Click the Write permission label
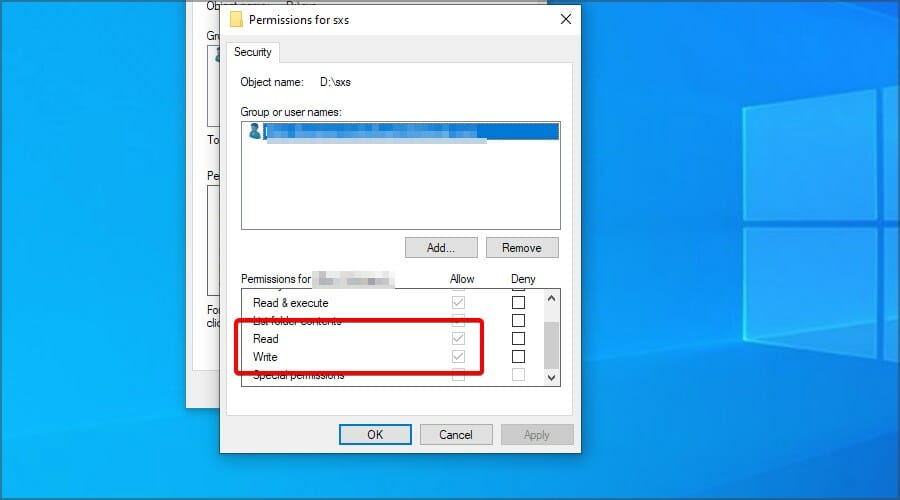 pyautogui.click(x=265, y=356)
